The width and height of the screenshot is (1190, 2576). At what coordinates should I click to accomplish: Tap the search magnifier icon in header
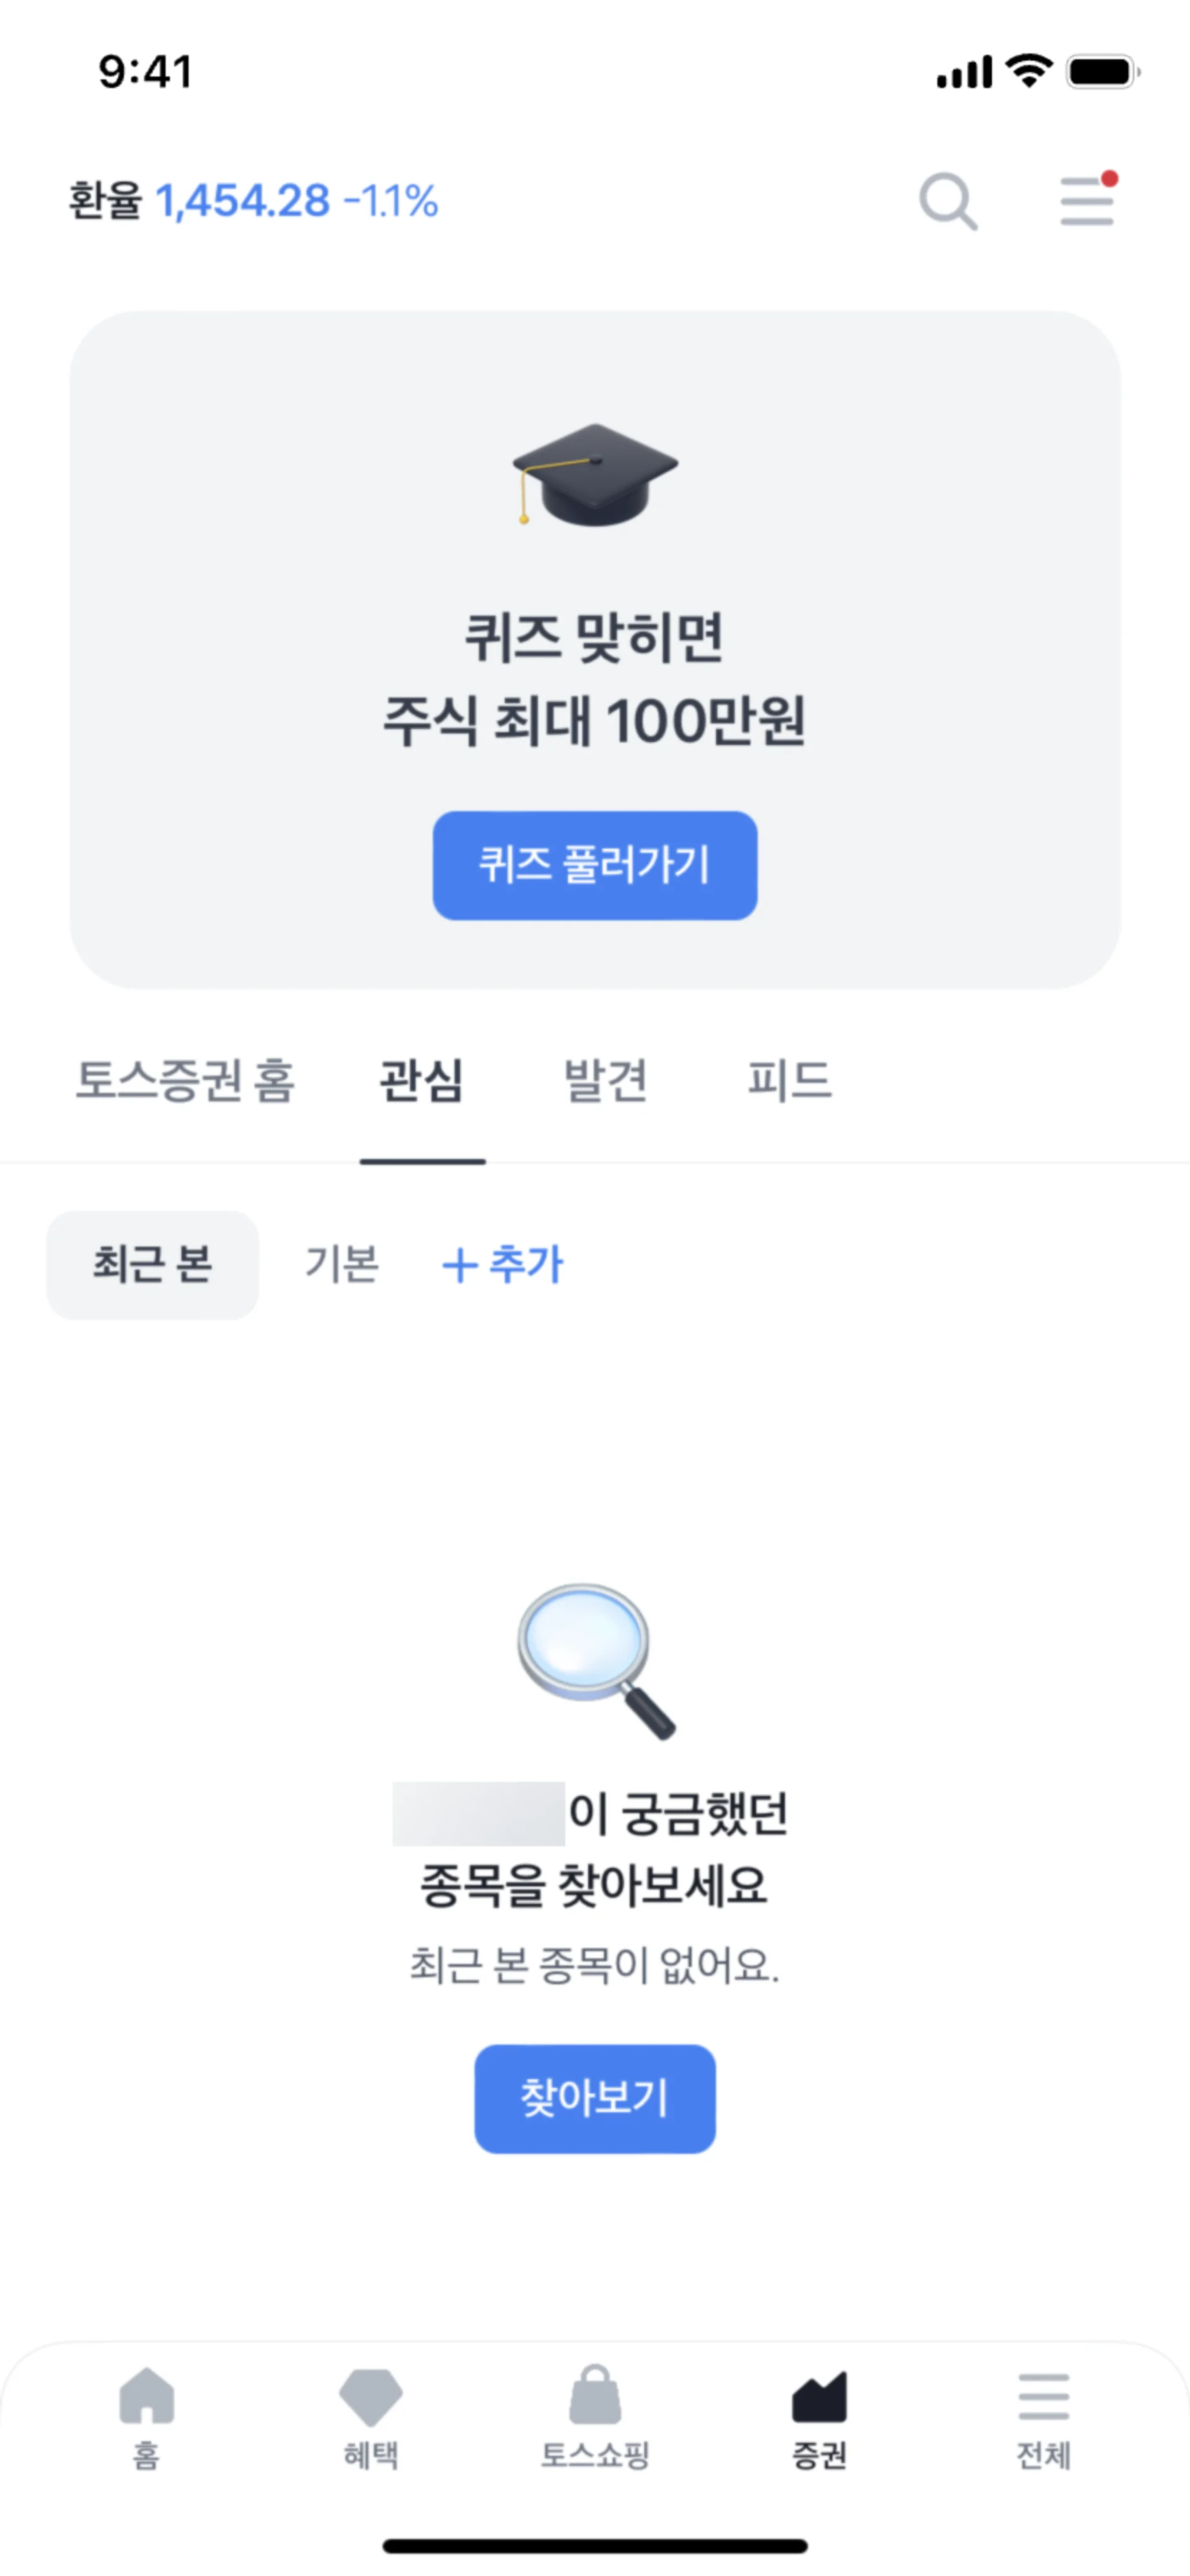(947, 201)
